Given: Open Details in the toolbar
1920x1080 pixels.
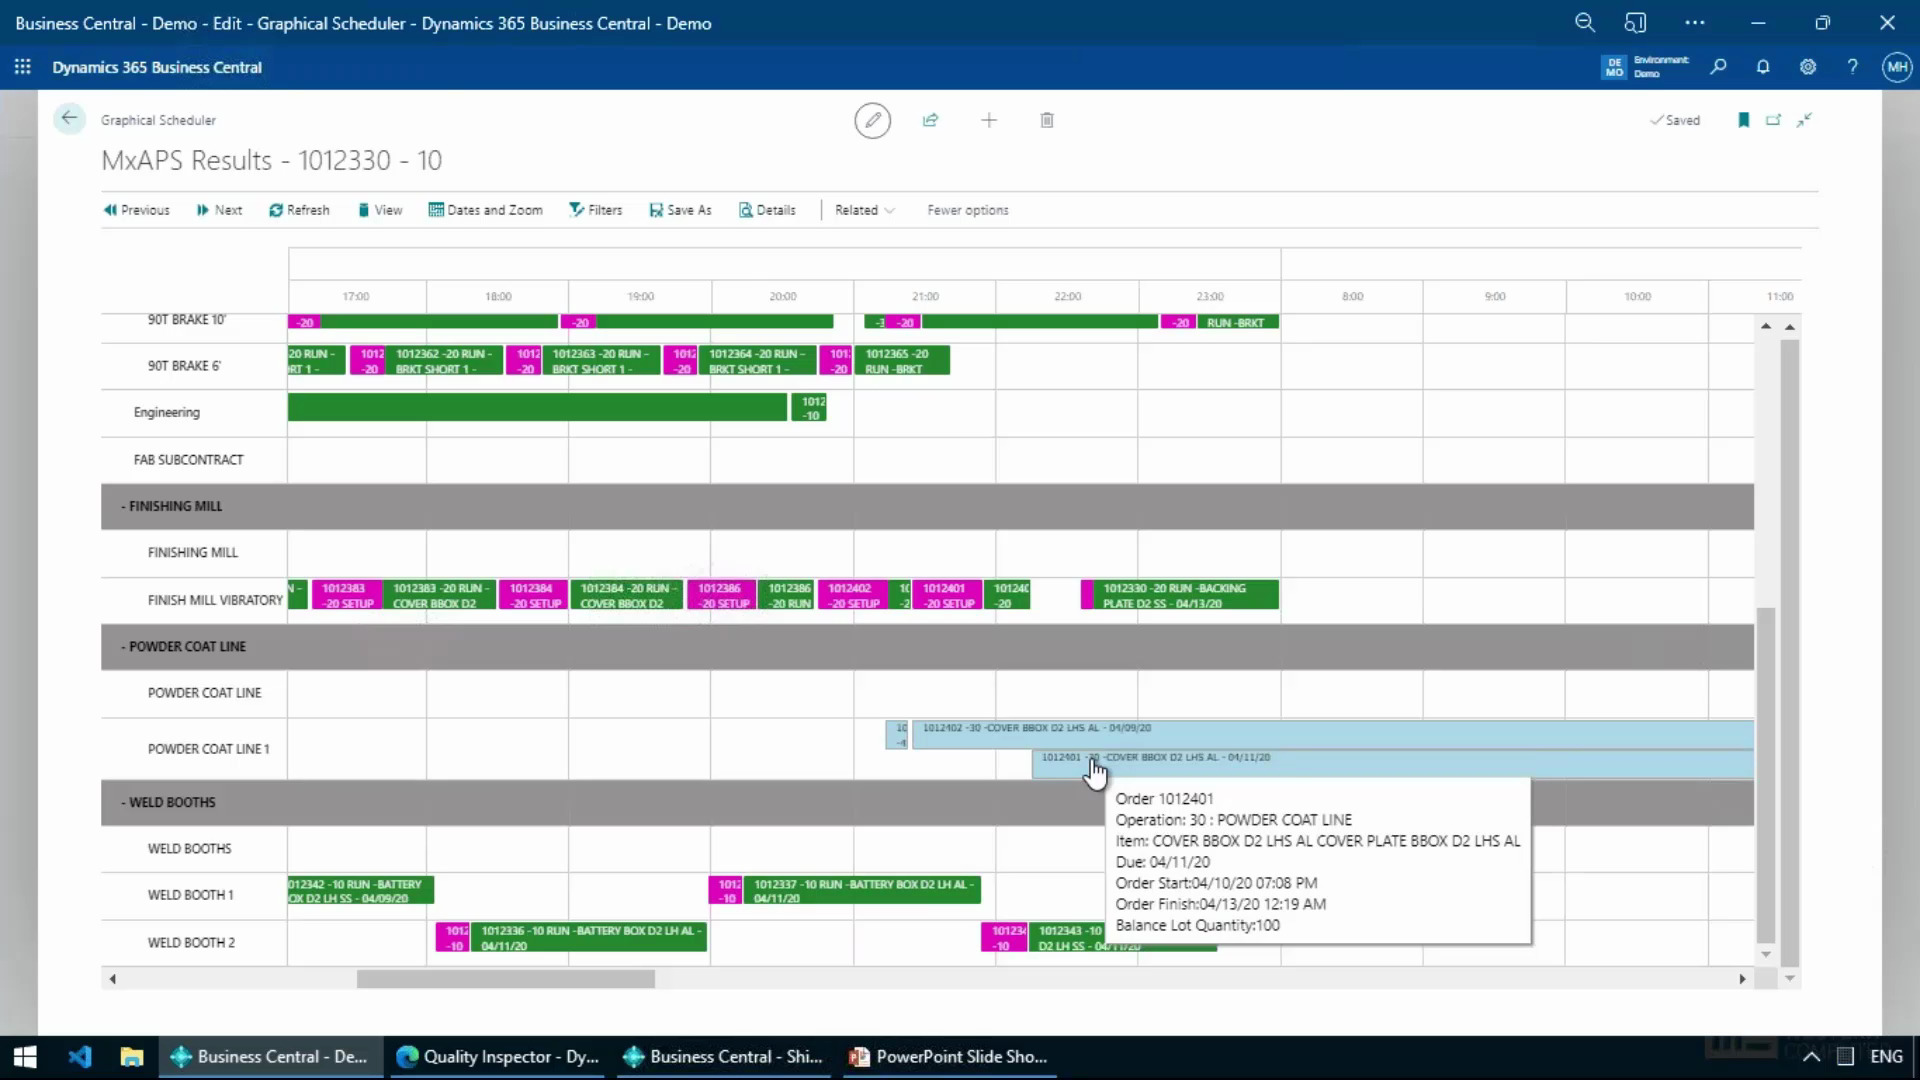Looking at the screenshot, I should (x=767, y=210).
